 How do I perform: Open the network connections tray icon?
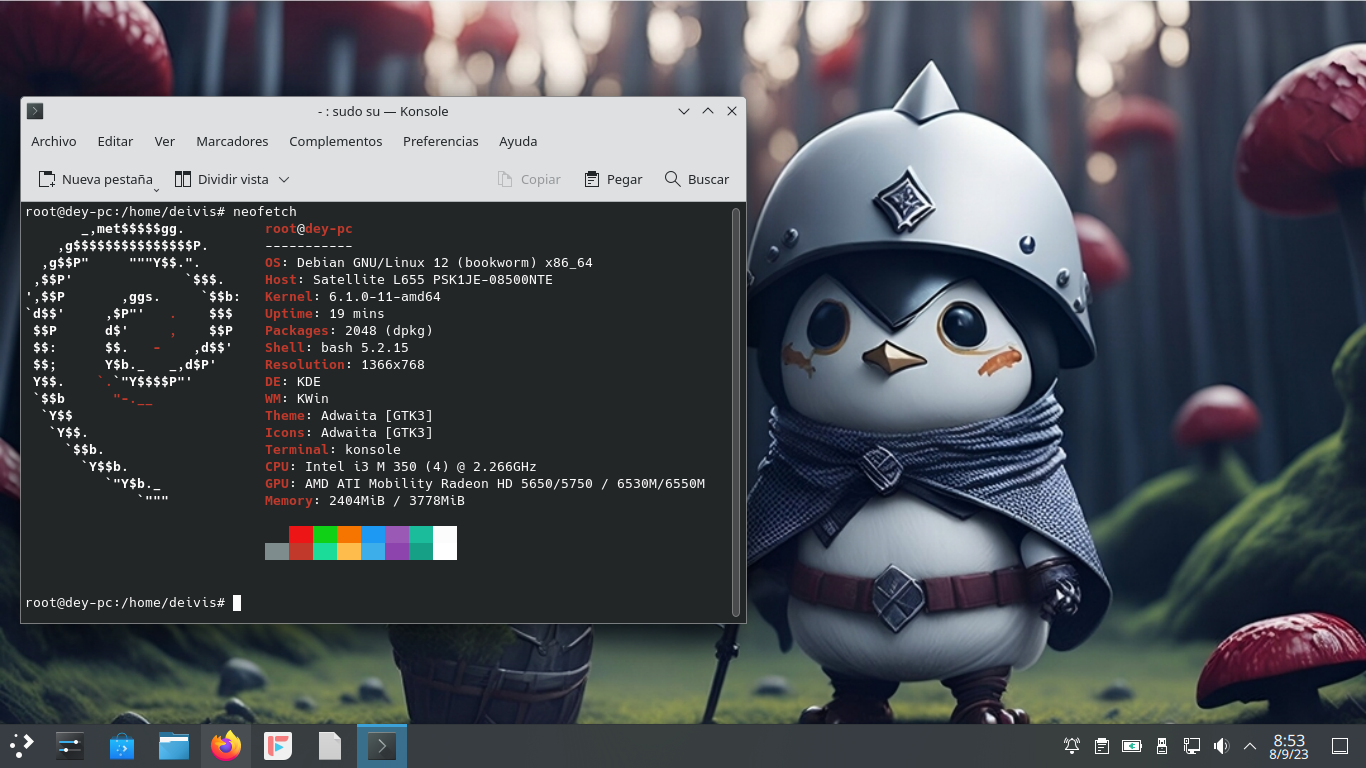coord(1191,746)
